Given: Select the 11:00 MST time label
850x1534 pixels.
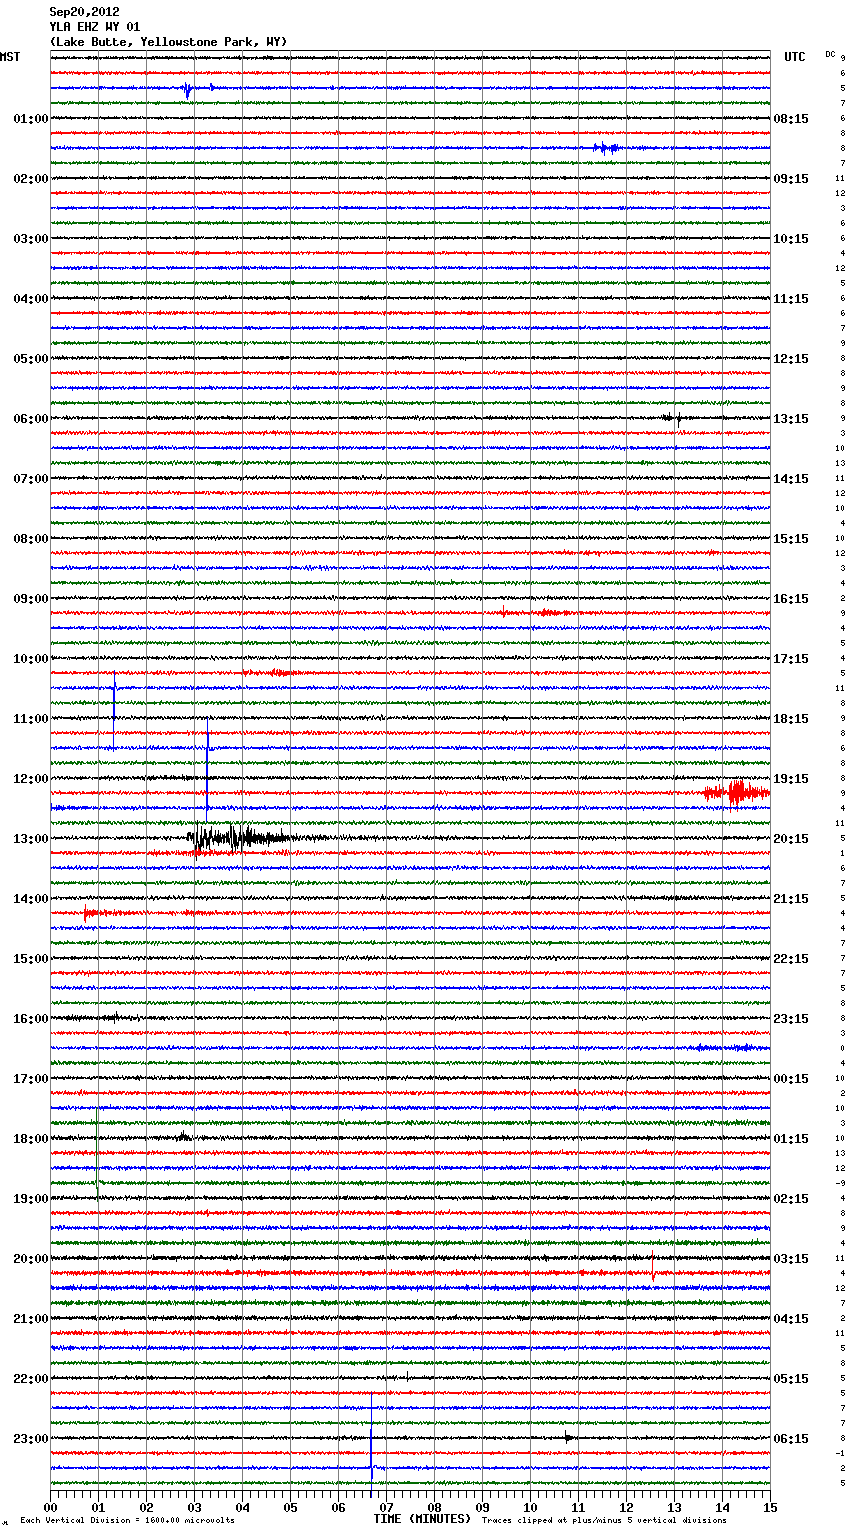Looking at the screenshot, I should [x=31, y=719].
